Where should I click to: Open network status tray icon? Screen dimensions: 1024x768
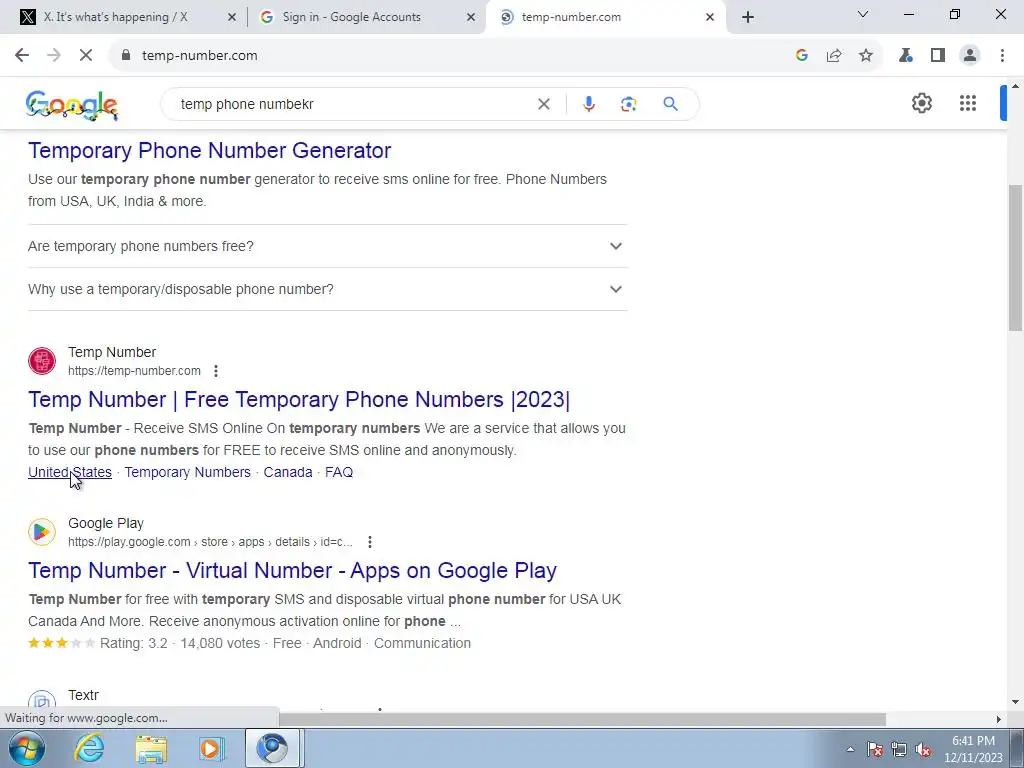pos(899,749)
